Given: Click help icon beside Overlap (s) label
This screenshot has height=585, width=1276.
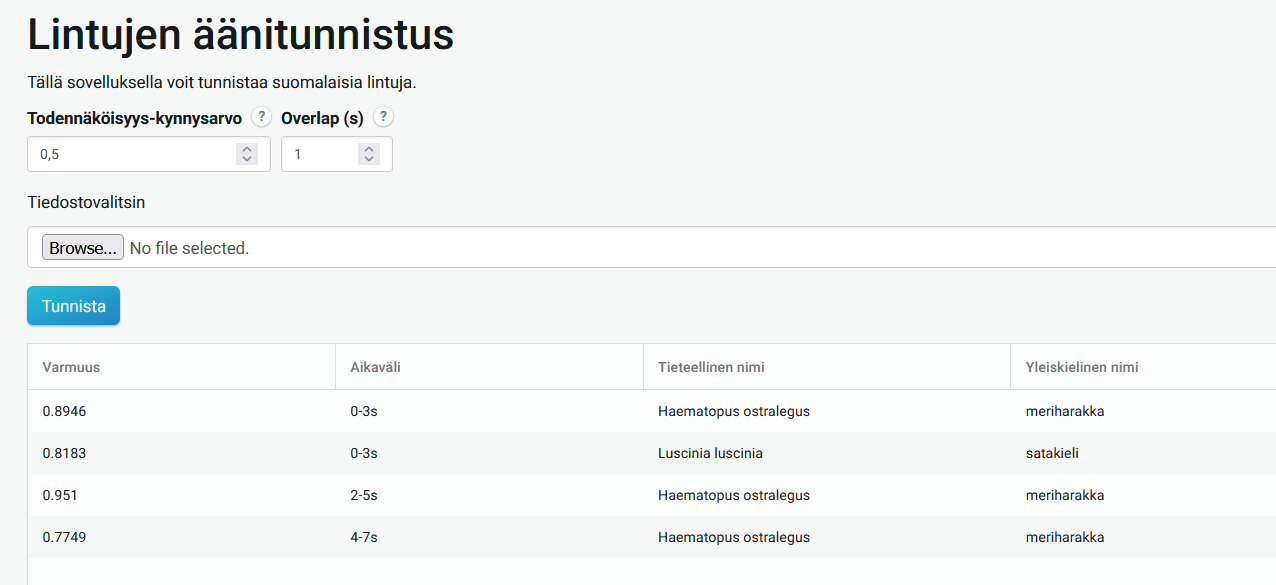Looking at the screenshot, I should (x=383, y=117).
